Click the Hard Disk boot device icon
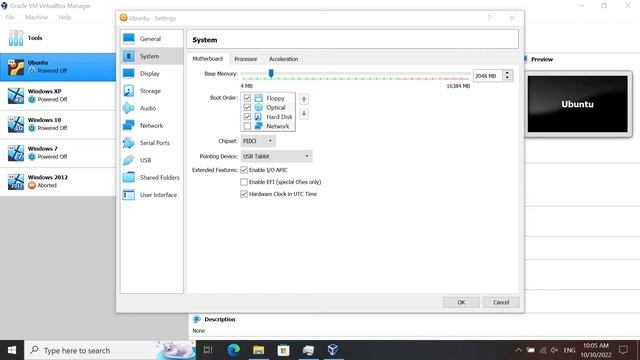640x360 pixels. tap(258, 117)
